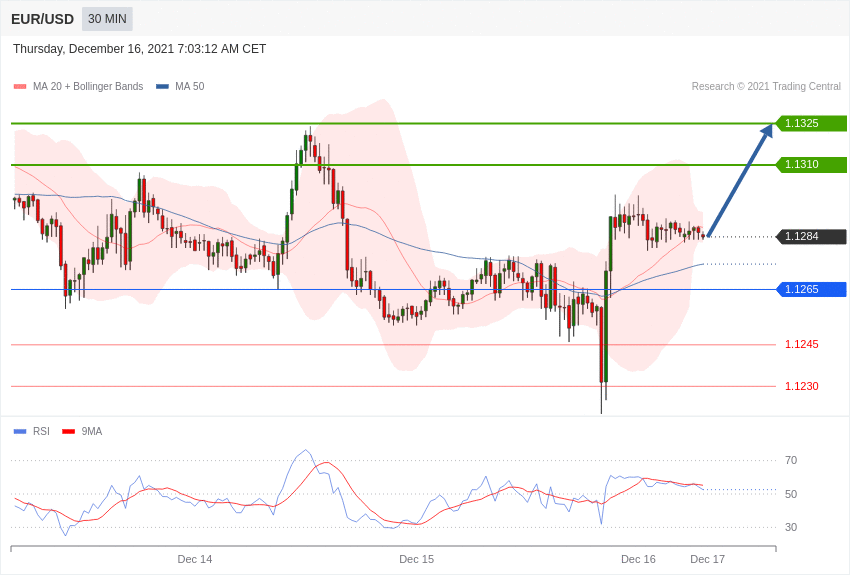
Task: Click the 1.1230 support level label
Action: (802, 386)
